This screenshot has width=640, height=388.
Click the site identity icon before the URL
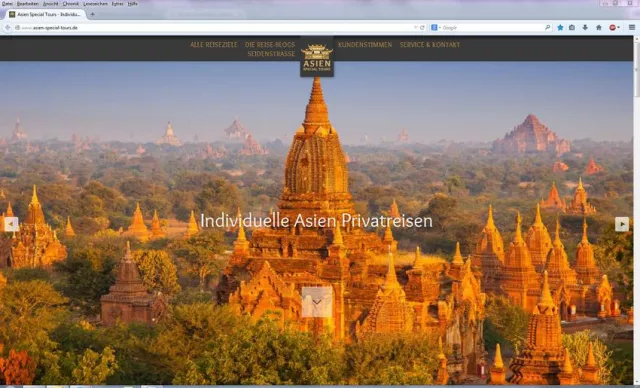17,28
